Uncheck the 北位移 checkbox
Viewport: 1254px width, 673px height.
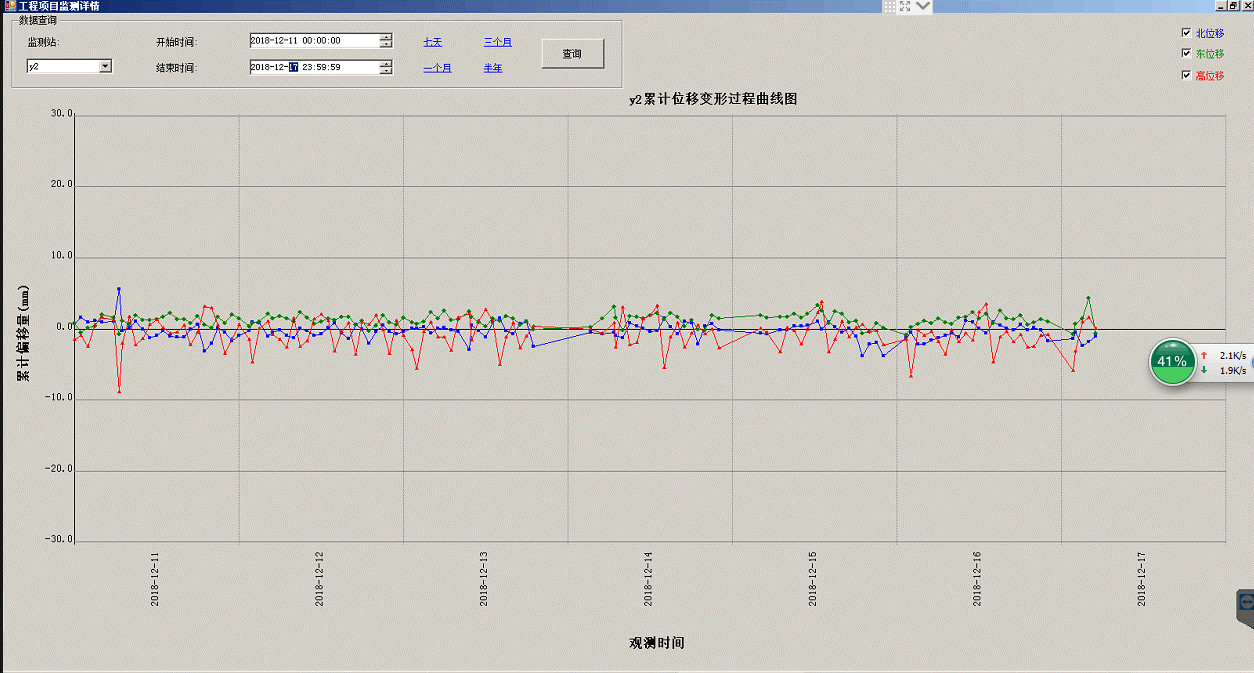(1187, 33)
